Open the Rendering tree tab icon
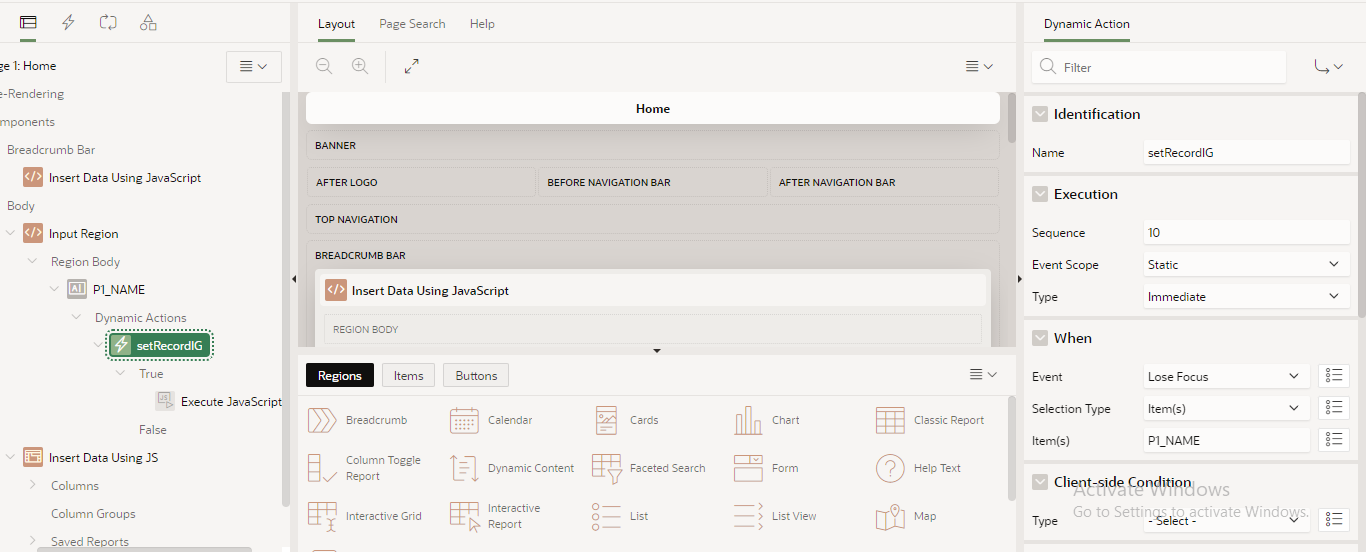 [x=28, y=22]
